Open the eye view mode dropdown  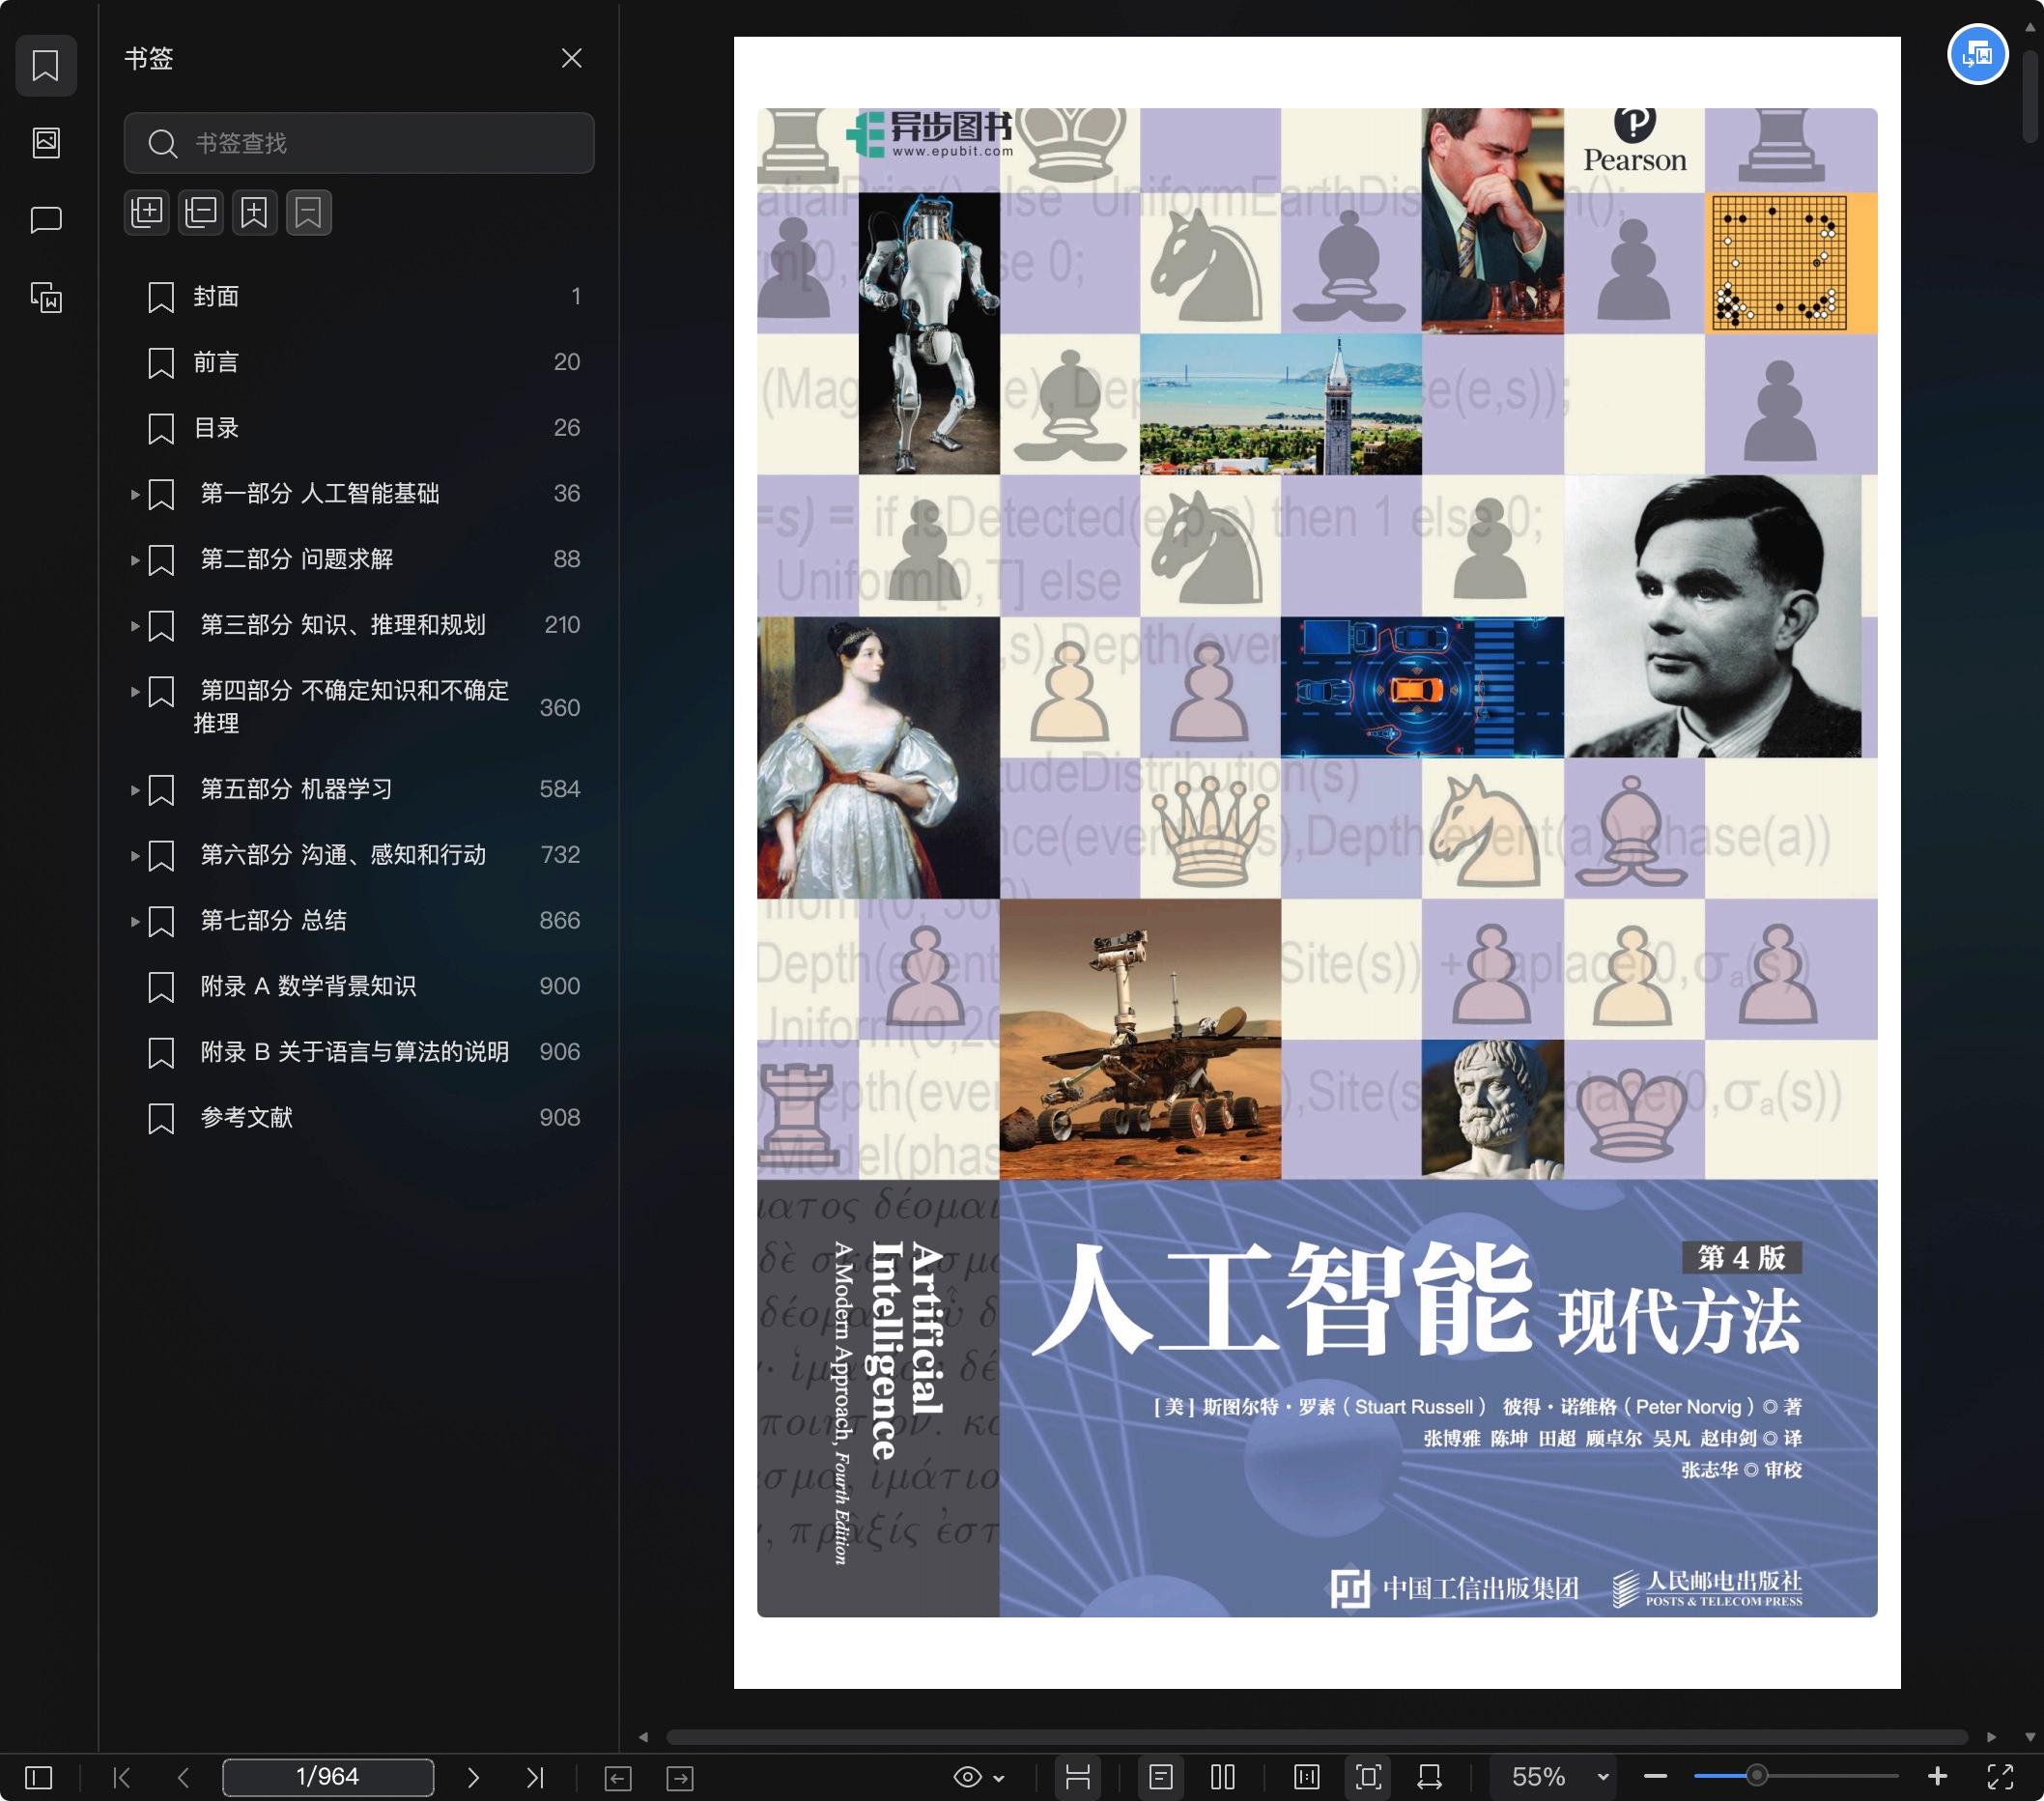[x=979, y=1777]
